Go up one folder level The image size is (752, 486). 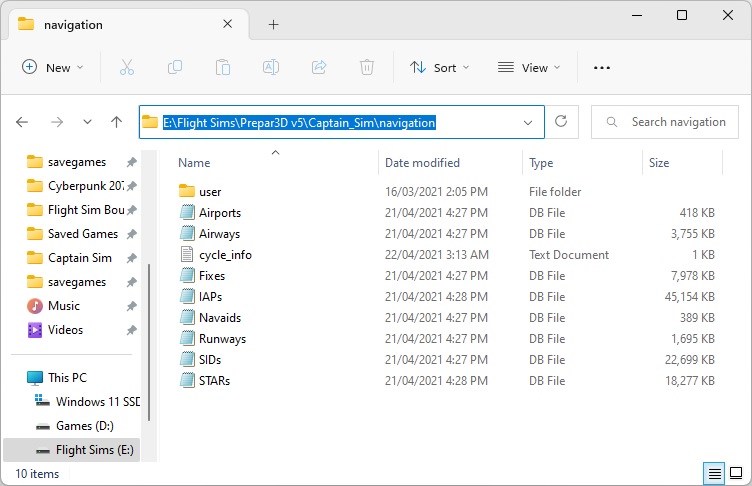tap(116, 122)
